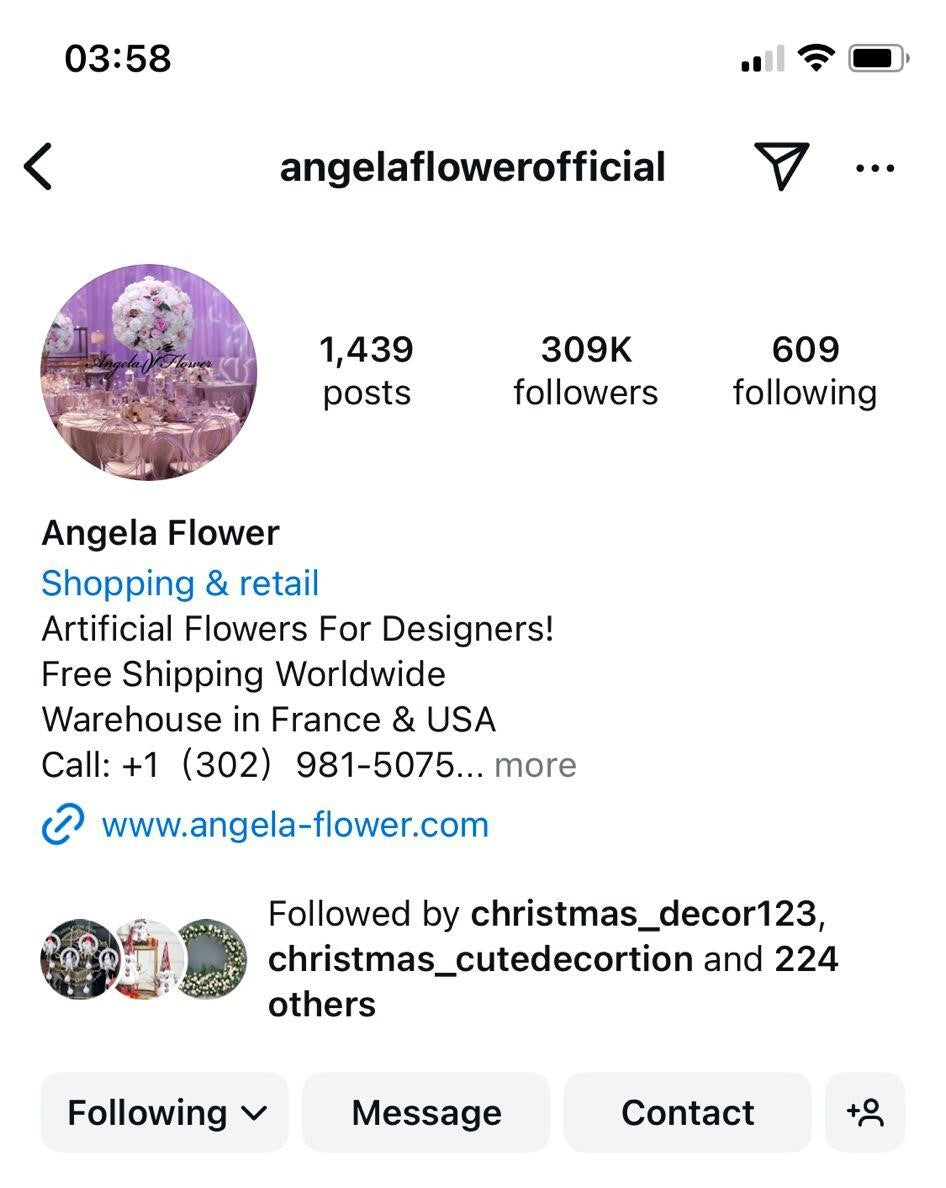
Task: Click the Message button
Action: click(426, 1112)
